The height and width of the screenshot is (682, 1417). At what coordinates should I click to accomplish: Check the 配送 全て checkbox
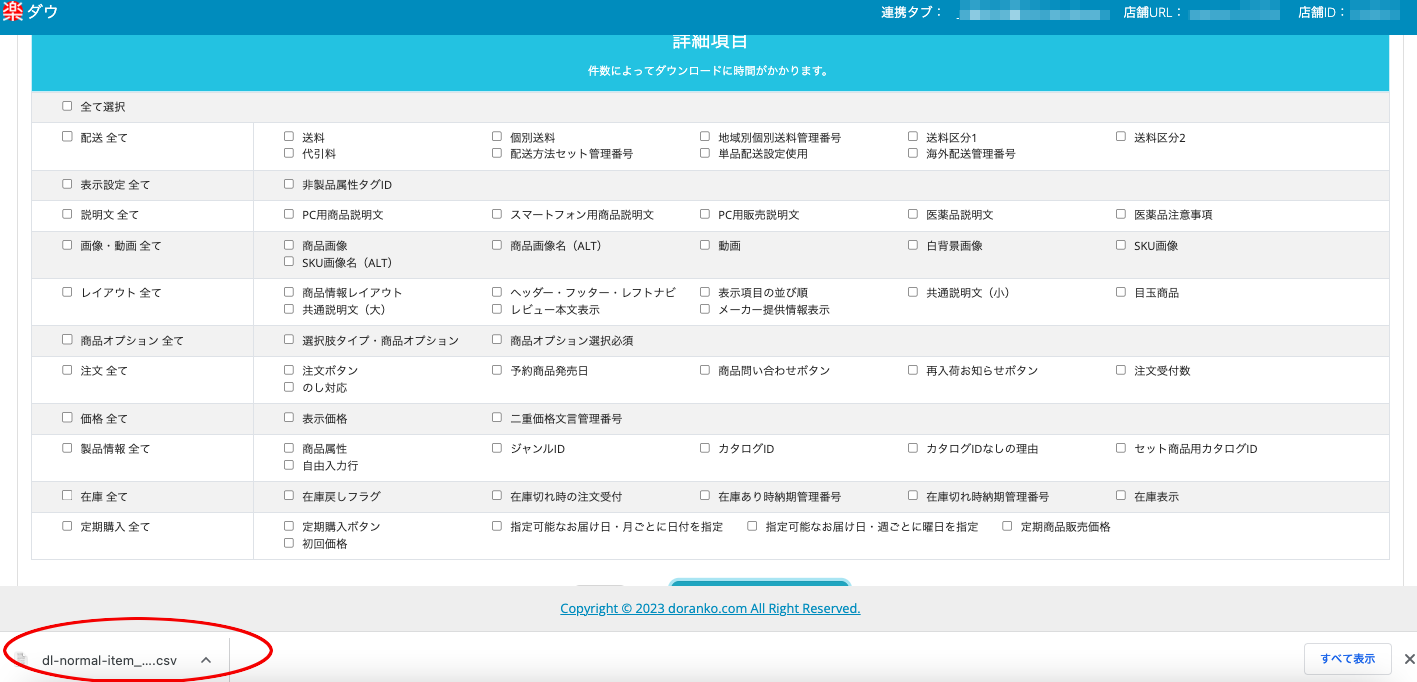(x=66, y=136)
